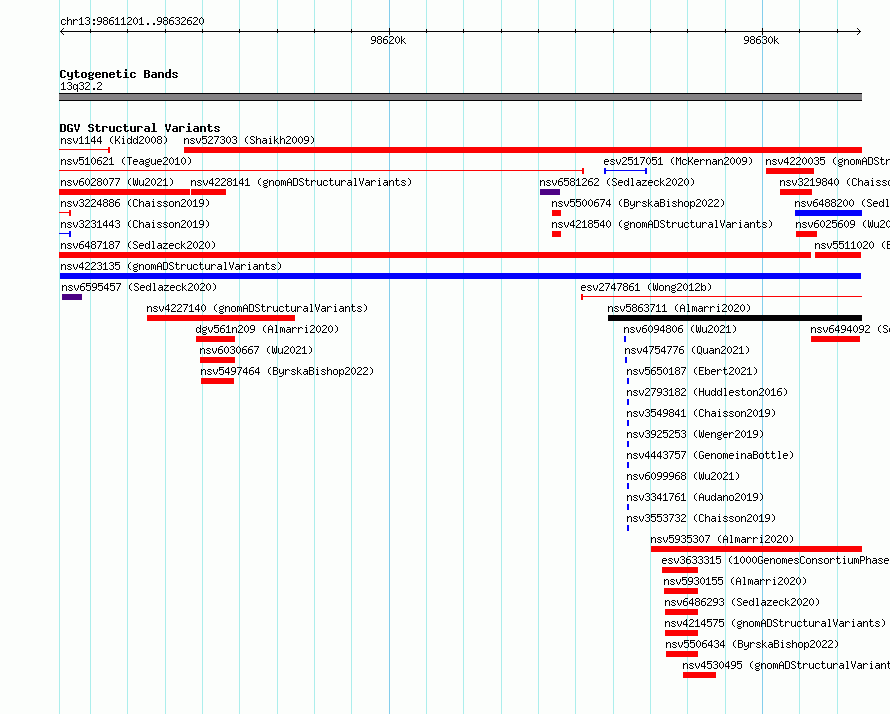Select nsv4218540 gnomAD variant label
The width and height of the screenshot is (890, 714).
662,224
